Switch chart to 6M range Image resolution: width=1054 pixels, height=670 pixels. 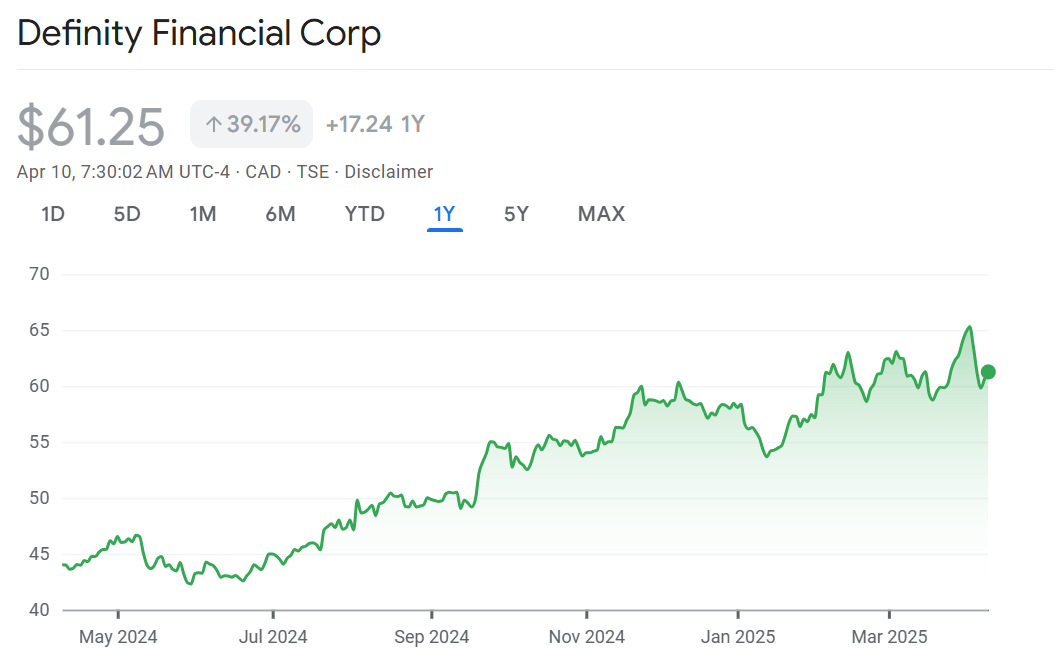(x=280, y=214)
